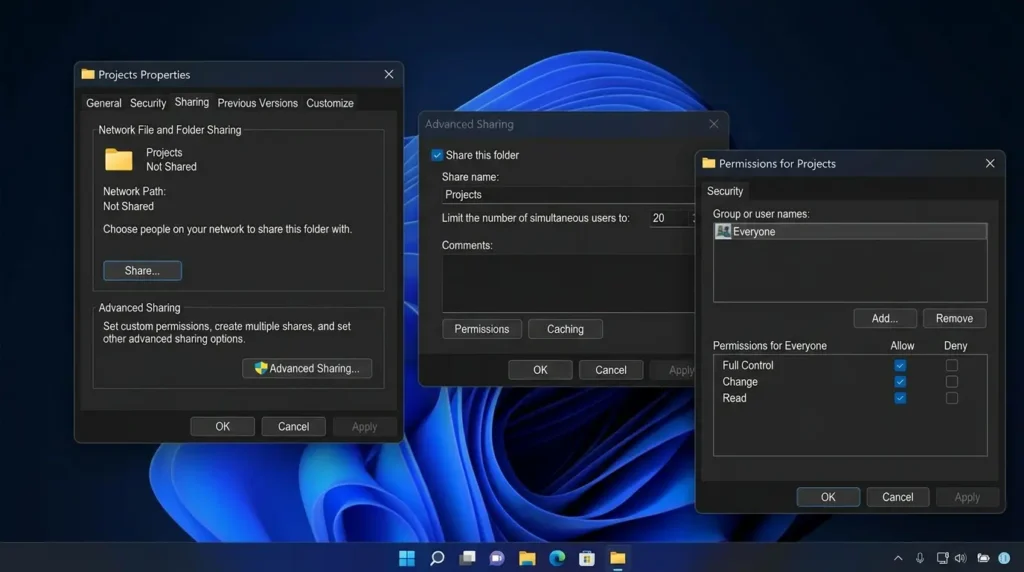Screen dimensions: 1024x572
Task: Open Permissions in Advanced Sharing
Action: (x=482, y=329)
